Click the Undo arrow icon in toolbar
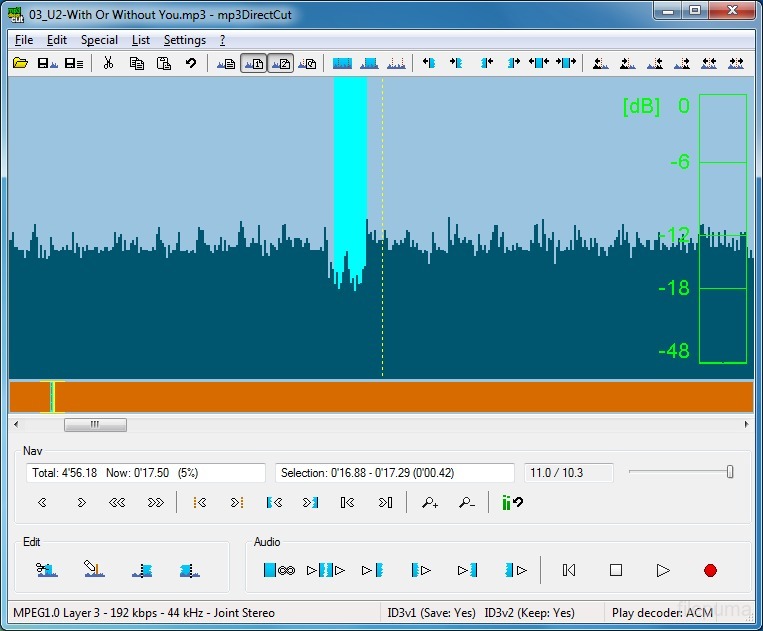This screenshot has width=763, height=631. tap(190, 63)
